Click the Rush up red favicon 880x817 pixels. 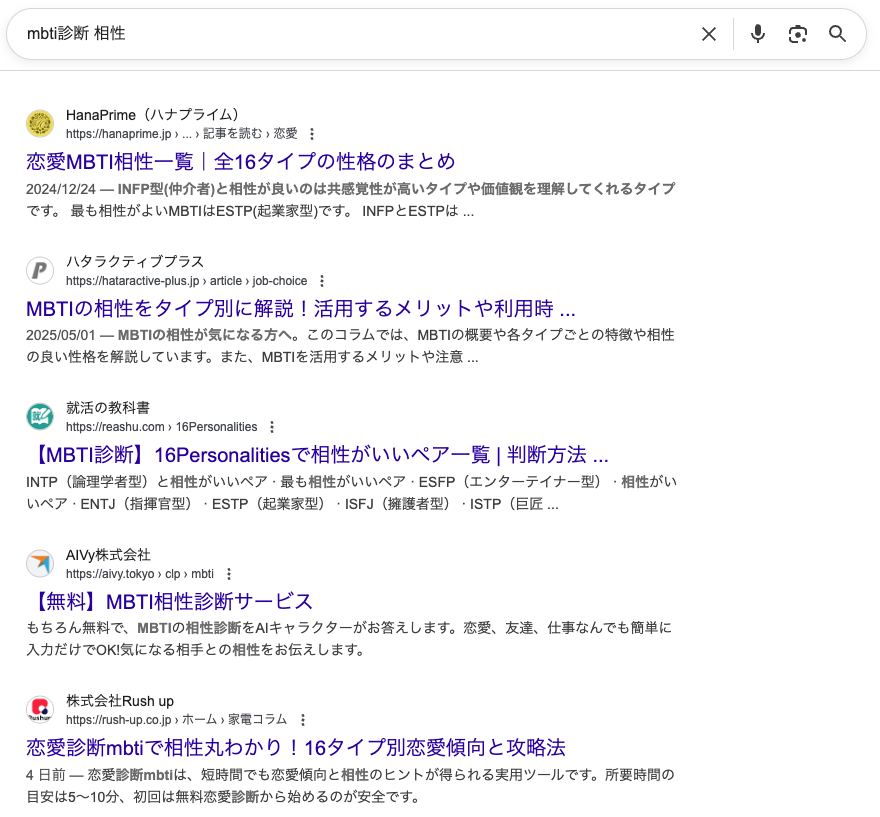coord(40,710)
